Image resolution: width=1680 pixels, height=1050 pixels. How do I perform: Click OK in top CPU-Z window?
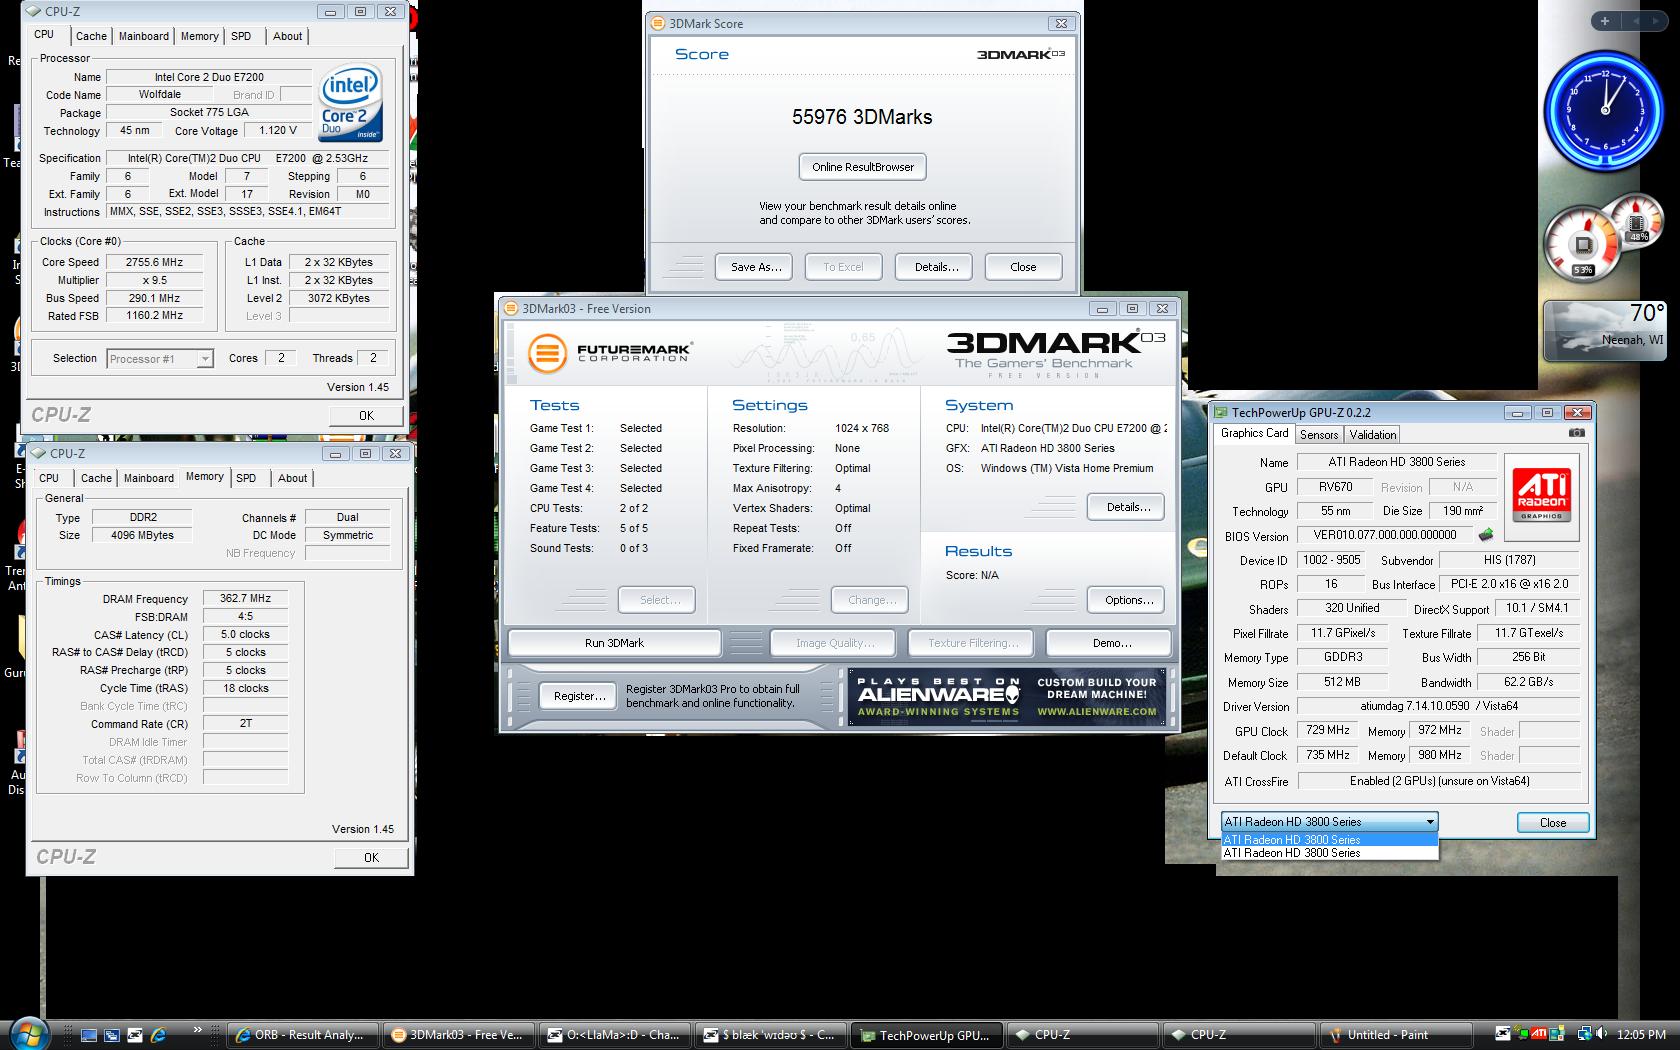tap(366, 415)
